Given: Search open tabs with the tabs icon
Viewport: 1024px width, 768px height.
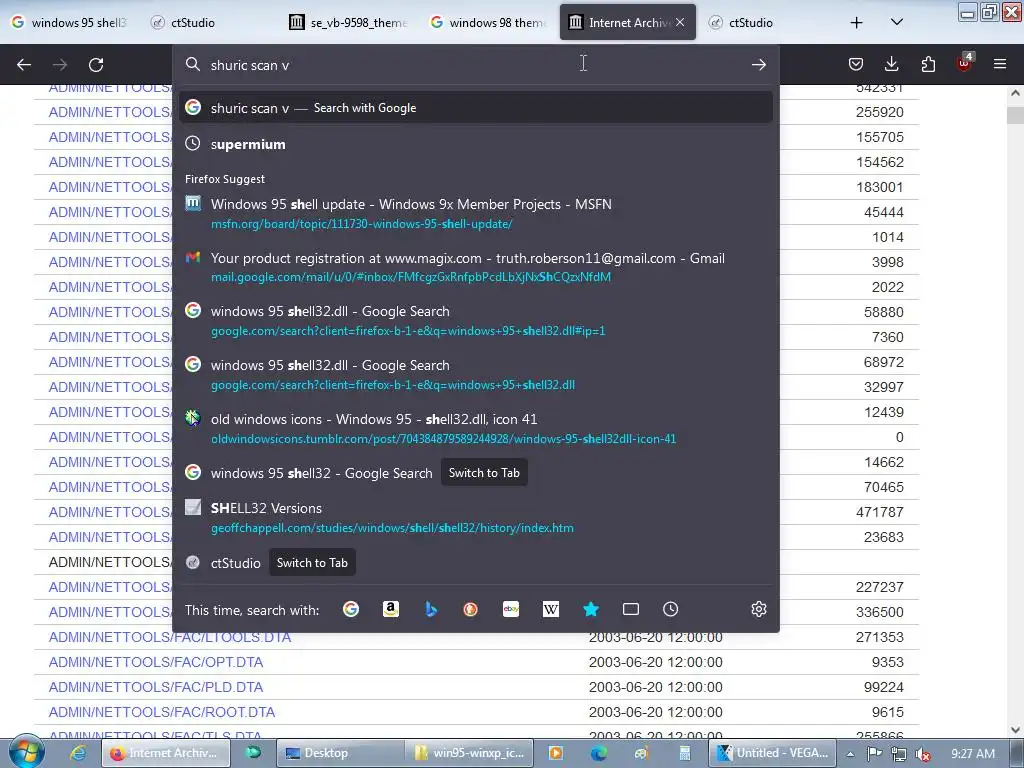Looking at the screenshot, I should tap(631, 609).
